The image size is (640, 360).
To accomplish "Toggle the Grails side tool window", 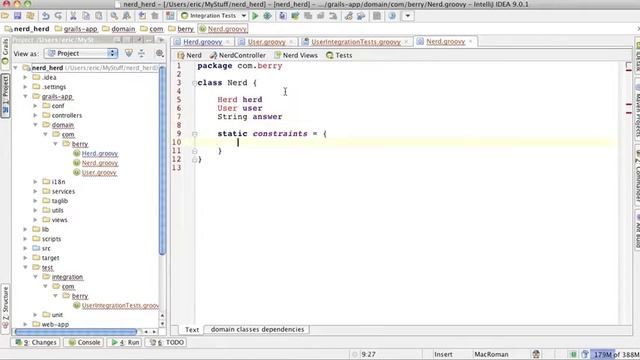I will [x=5, y=53].
